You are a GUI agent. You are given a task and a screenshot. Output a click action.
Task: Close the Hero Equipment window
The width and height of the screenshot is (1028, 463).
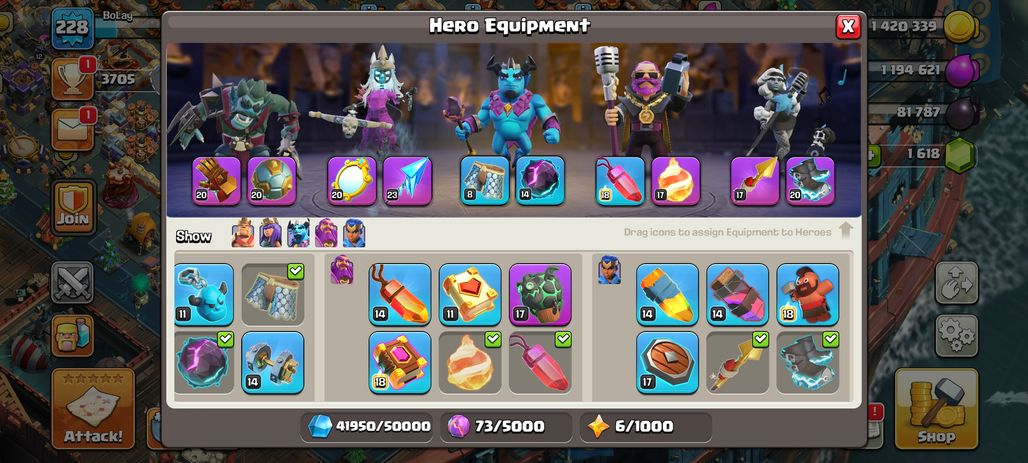[x=848, y=26]
